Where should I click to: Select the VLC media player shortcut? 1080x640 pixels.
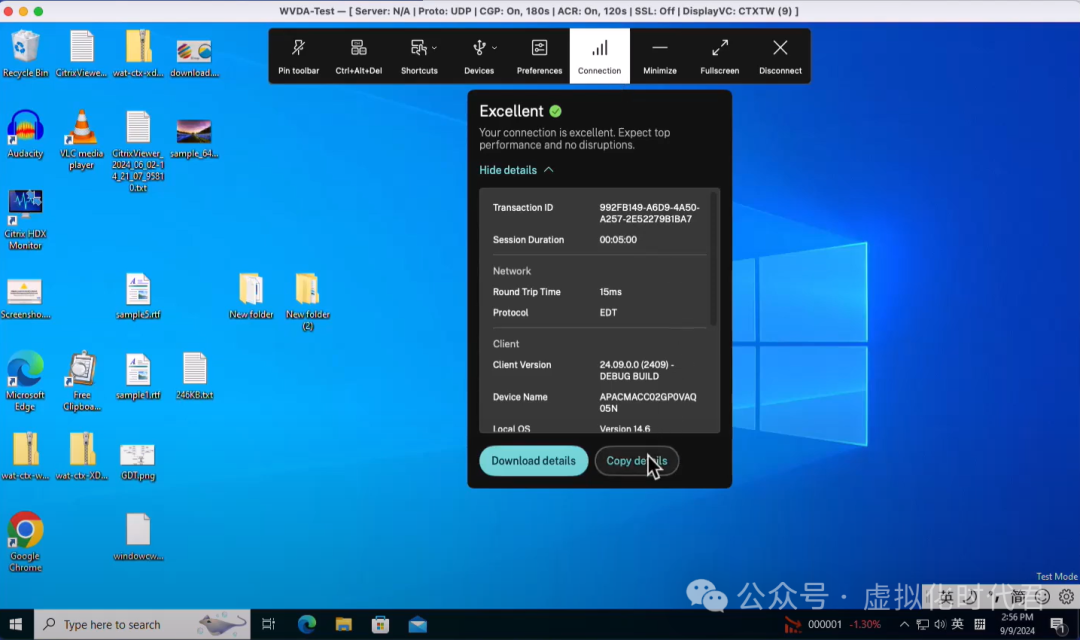coord(81,140)
